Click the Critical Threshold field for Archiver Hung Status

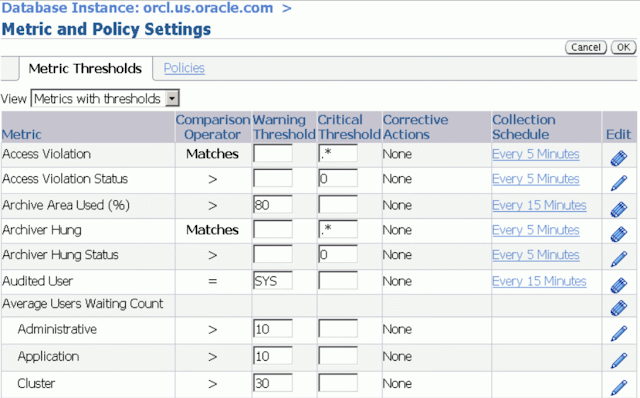[338, 254]
